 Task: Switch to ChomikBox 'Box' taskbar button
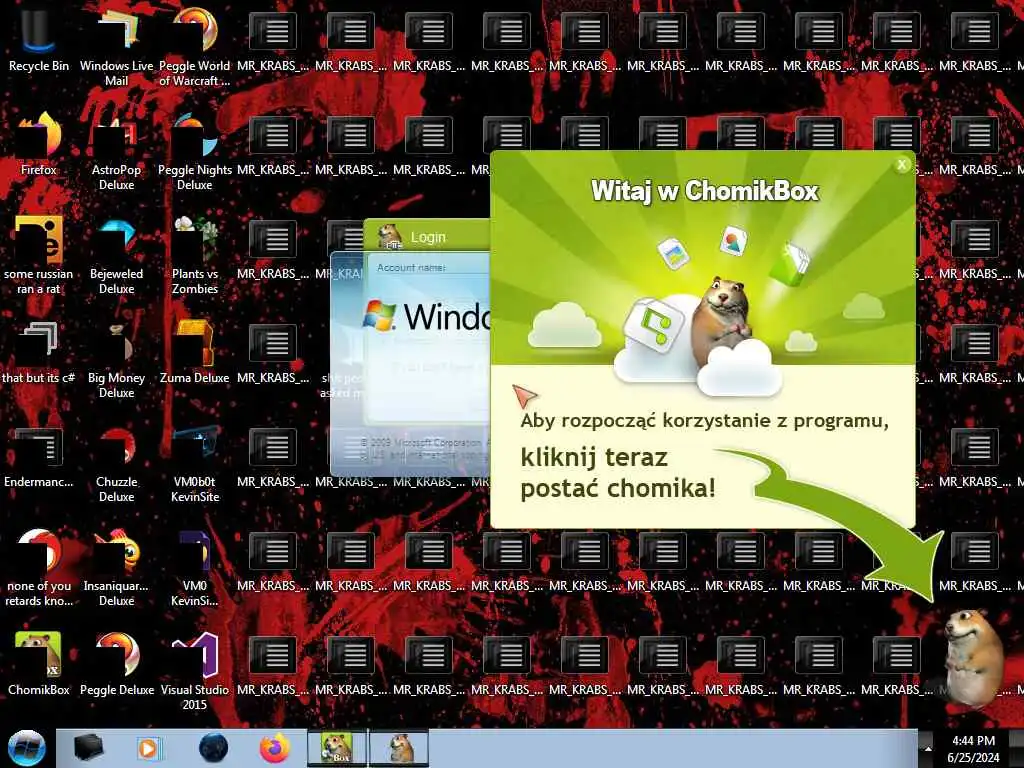(x=337, y=748)
